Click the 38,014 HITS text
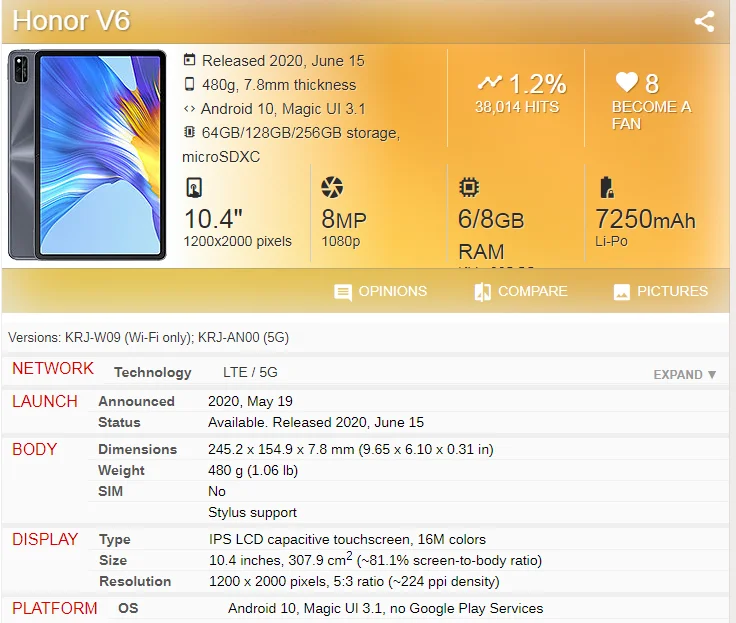The image size is (736, 623). [517, 107]
